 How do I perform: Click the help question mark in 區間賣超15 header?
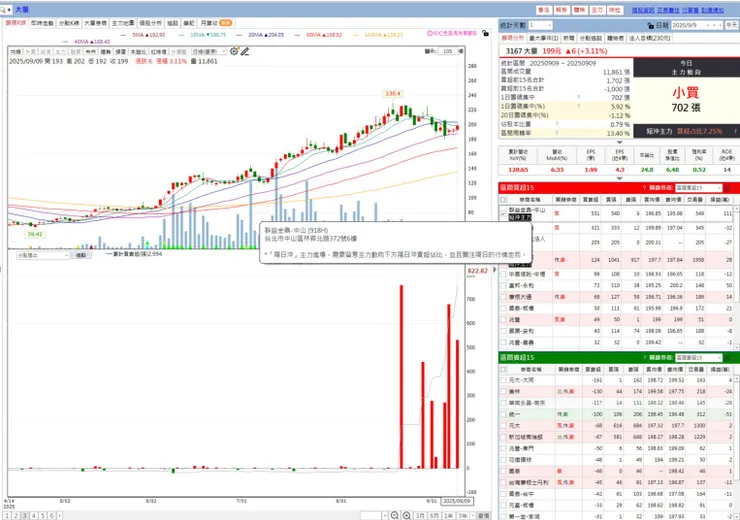tap(644, 357)
